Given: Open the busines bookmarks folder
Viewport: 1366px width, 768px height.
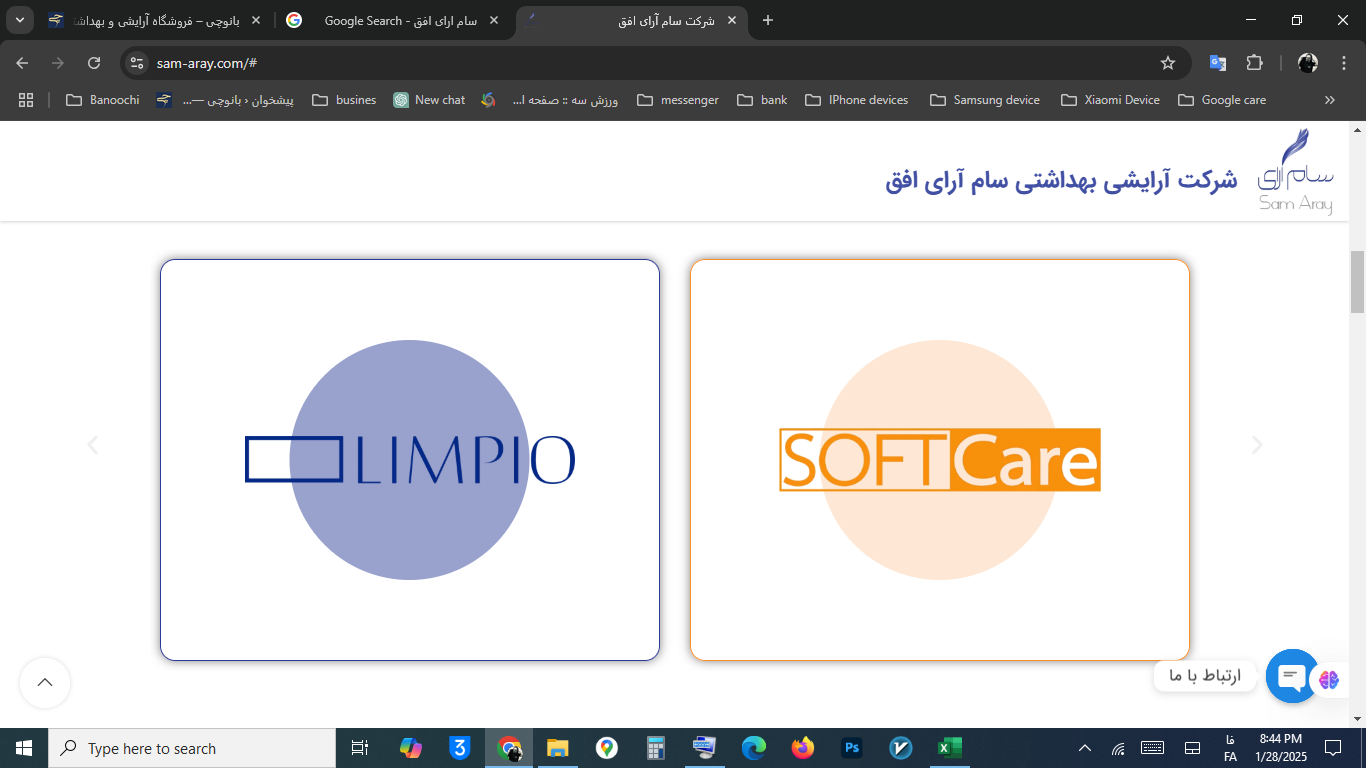Looking at the screenshot, I should 344,100.
